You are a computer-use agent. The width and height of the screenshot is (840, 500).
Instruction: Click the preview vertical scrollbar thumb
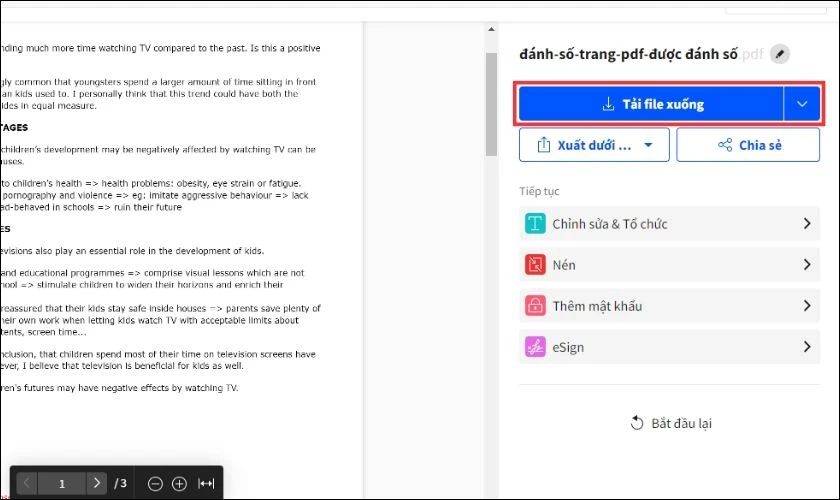(491, 105)
